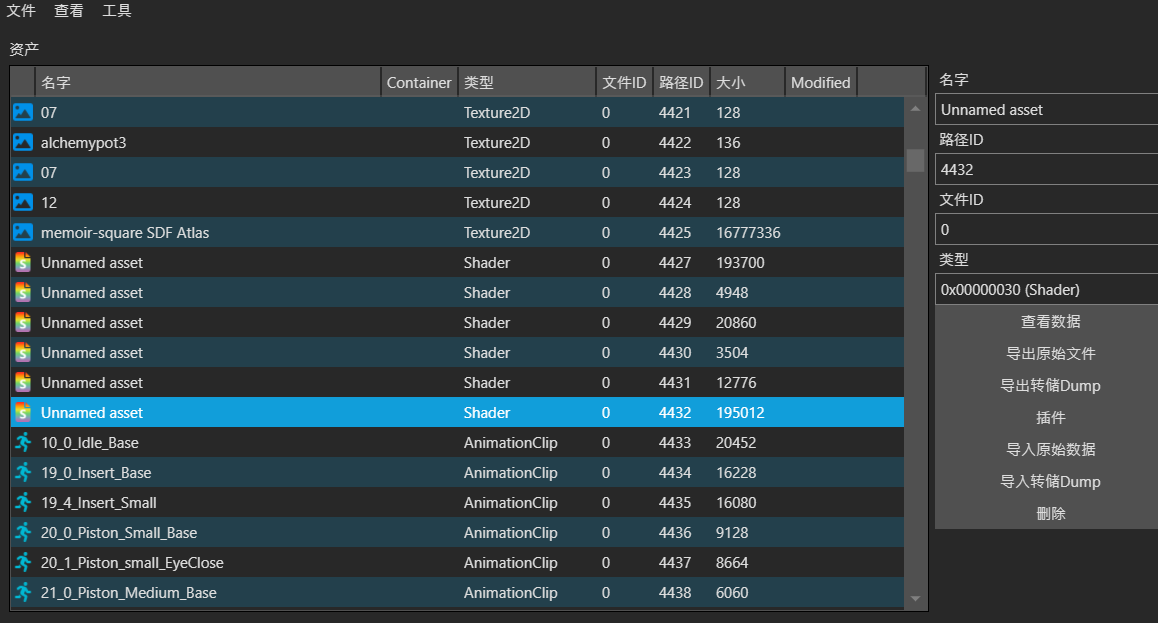The width and height of the screenshot is (1158, 623).
Task: Click the 导出原始文件 button
Action: (x=1050, y=354)
